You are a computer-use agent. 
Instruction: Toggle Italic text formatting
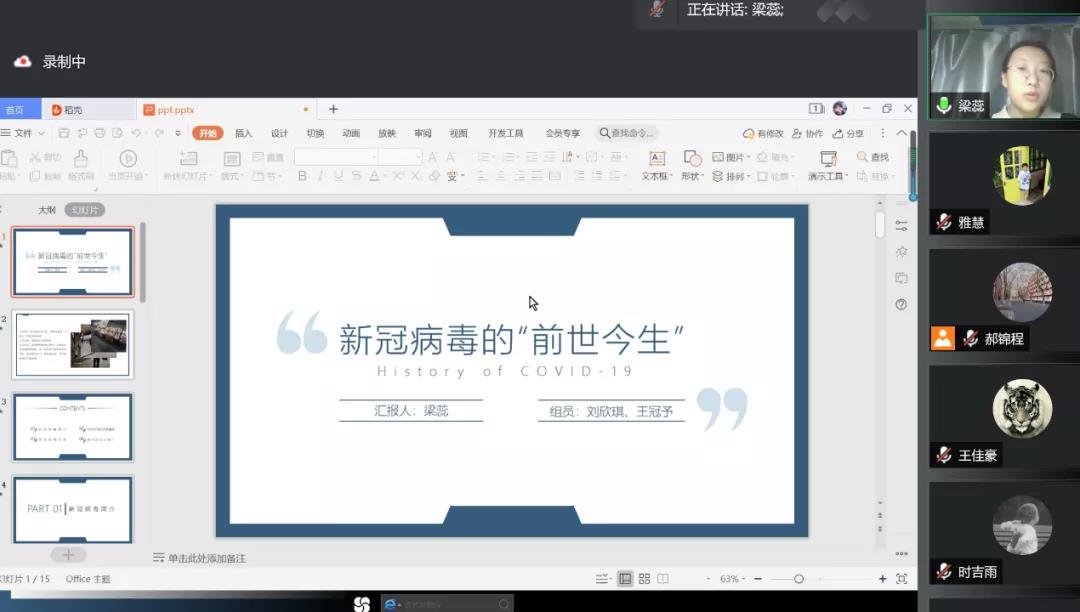click(320, 176)
